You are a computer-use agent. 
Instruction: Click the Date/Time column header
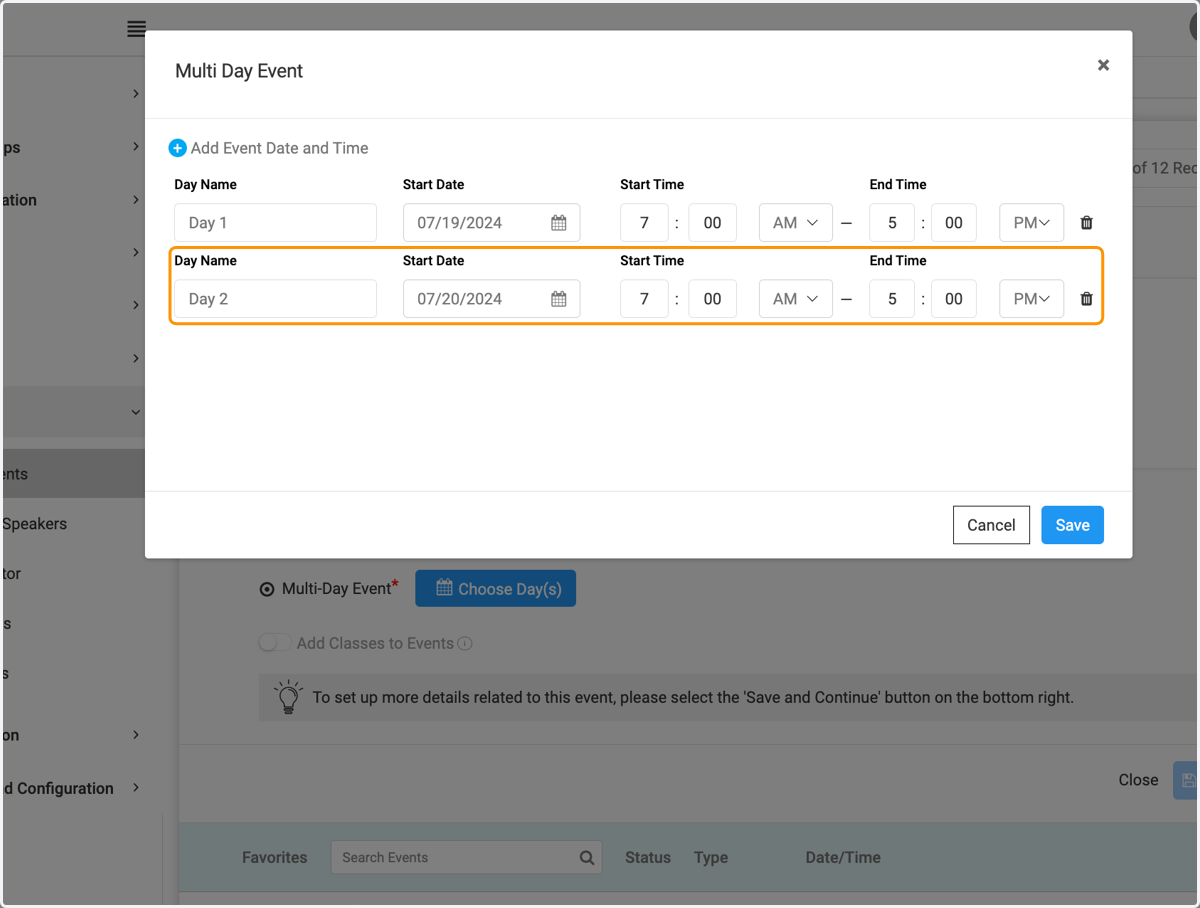click(x=843, y=857)
